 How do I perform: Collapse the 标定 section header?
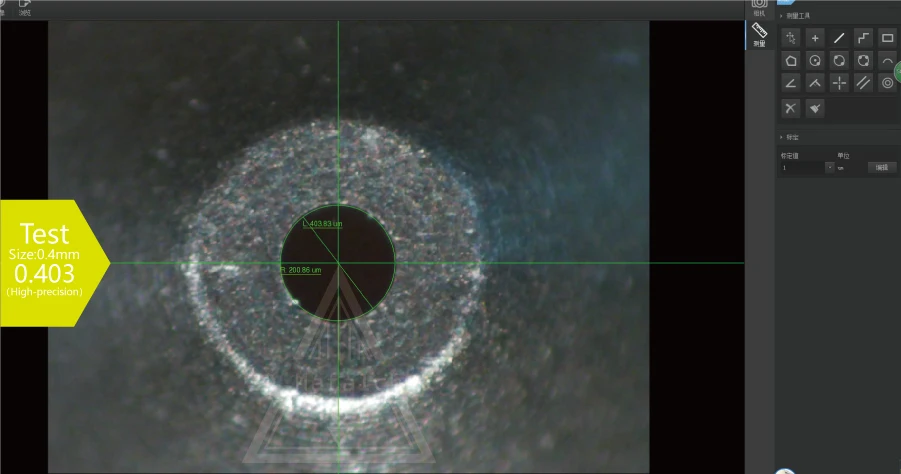coord(790,137)
